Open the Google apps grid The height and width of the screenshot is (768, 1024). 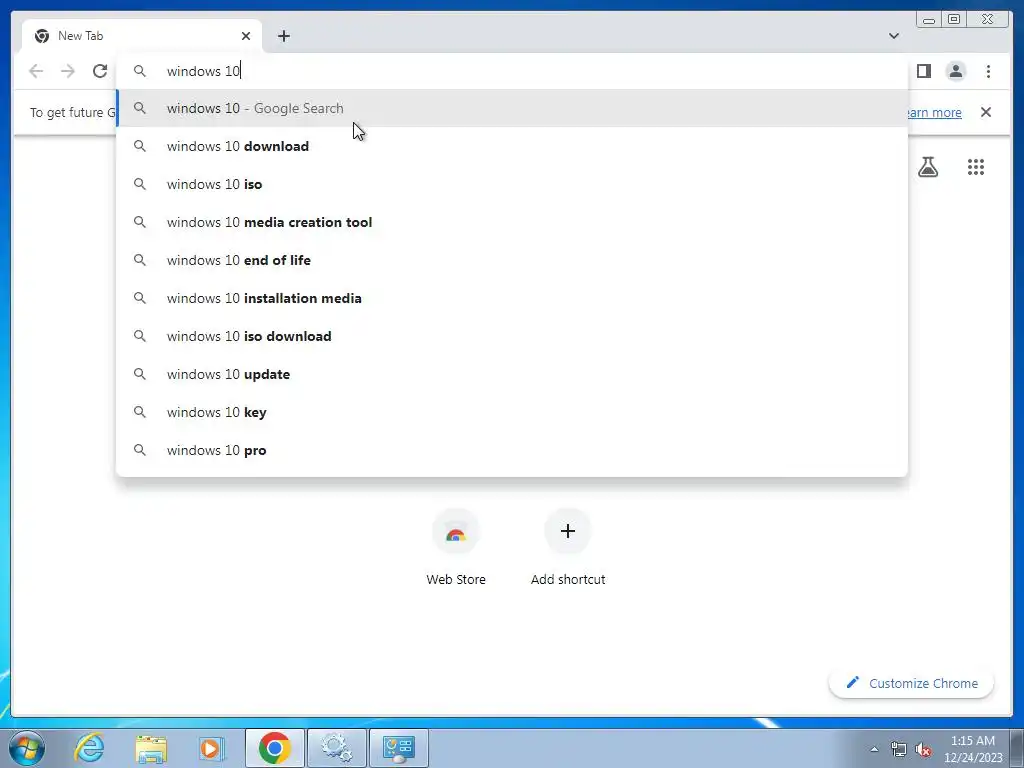tap(976, 167)
